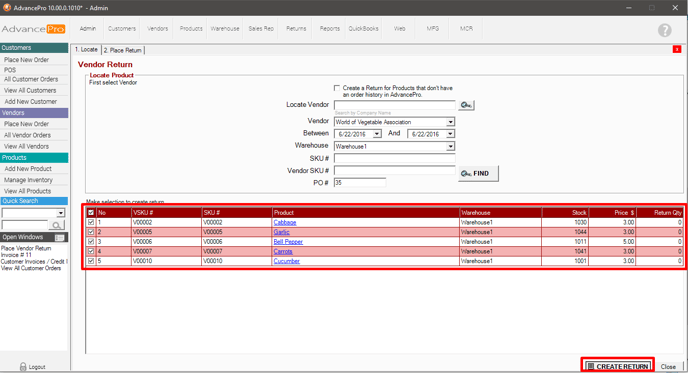
Task: Click the Locate Vendor search icon button
Action: 466,105
